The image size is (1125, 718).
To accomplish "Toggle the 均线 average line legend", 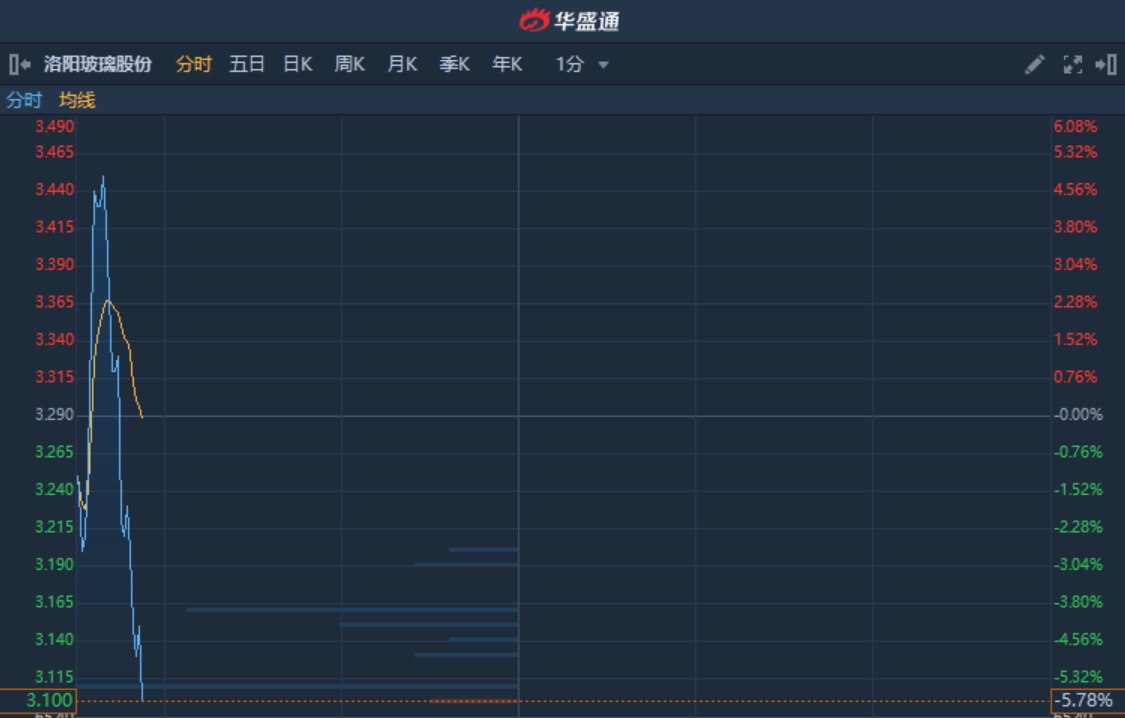I will click(x=77, y=100).
